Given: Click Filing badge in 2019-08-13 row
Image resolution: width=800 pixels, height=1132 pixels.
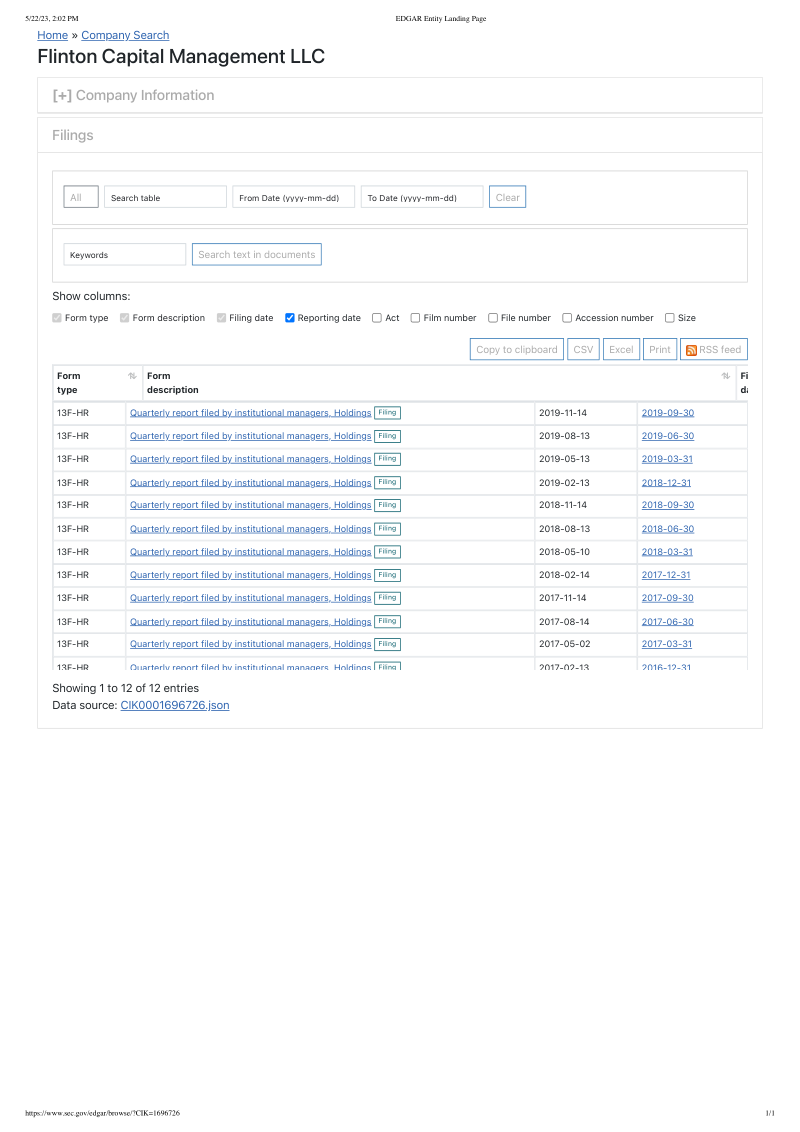Looking at the screenshot, I should pyautogui.click(x=388, y=436).
